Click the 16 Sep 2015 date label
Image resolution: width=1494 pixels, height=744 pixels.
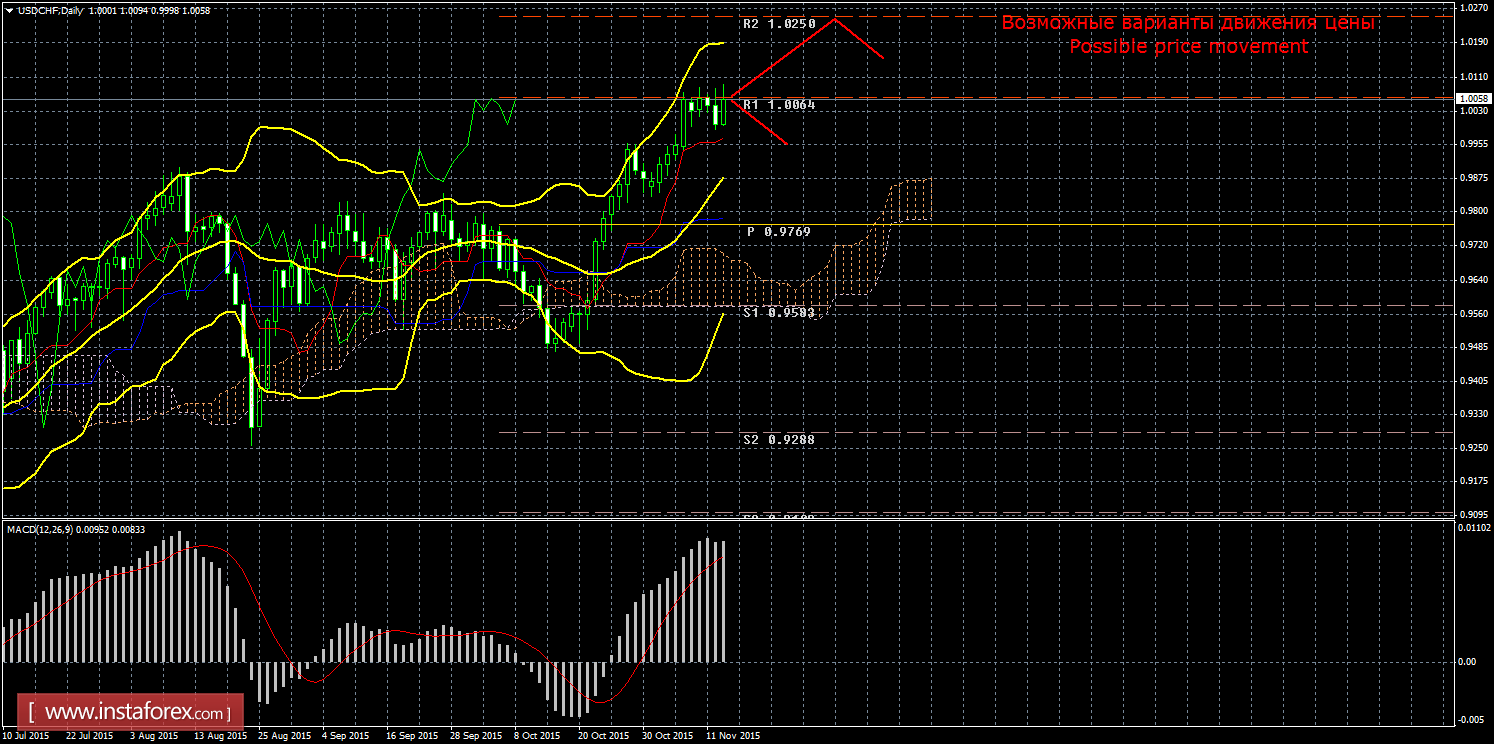tap(413, 736)
